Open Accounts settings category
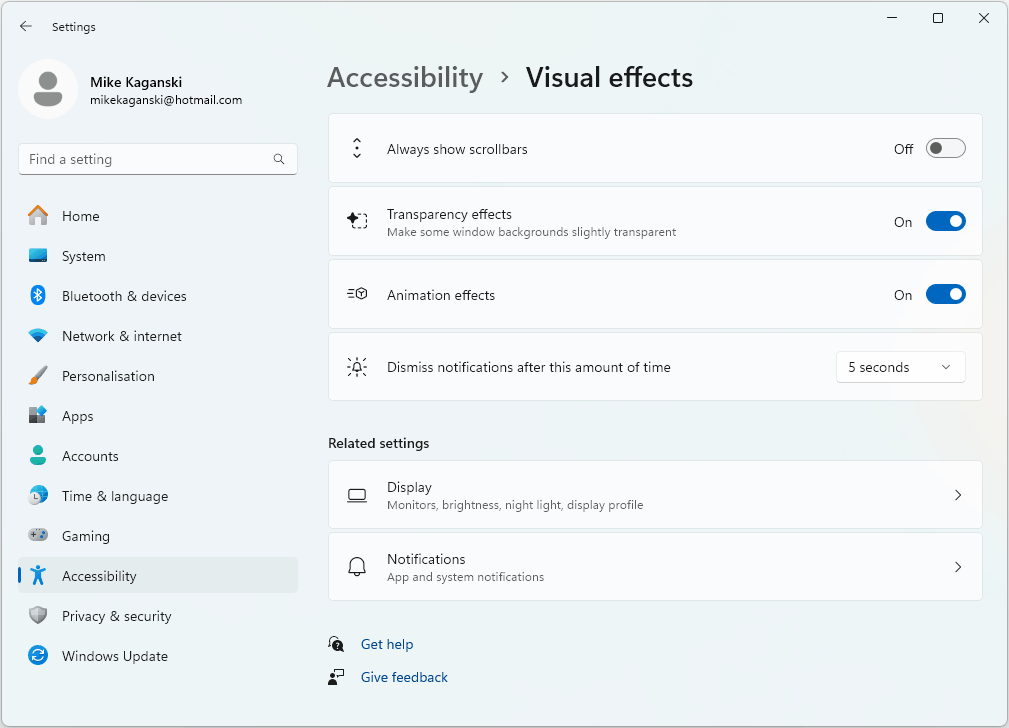The height and width of the screenshot is (728, 1009). (x=158, y=455)
